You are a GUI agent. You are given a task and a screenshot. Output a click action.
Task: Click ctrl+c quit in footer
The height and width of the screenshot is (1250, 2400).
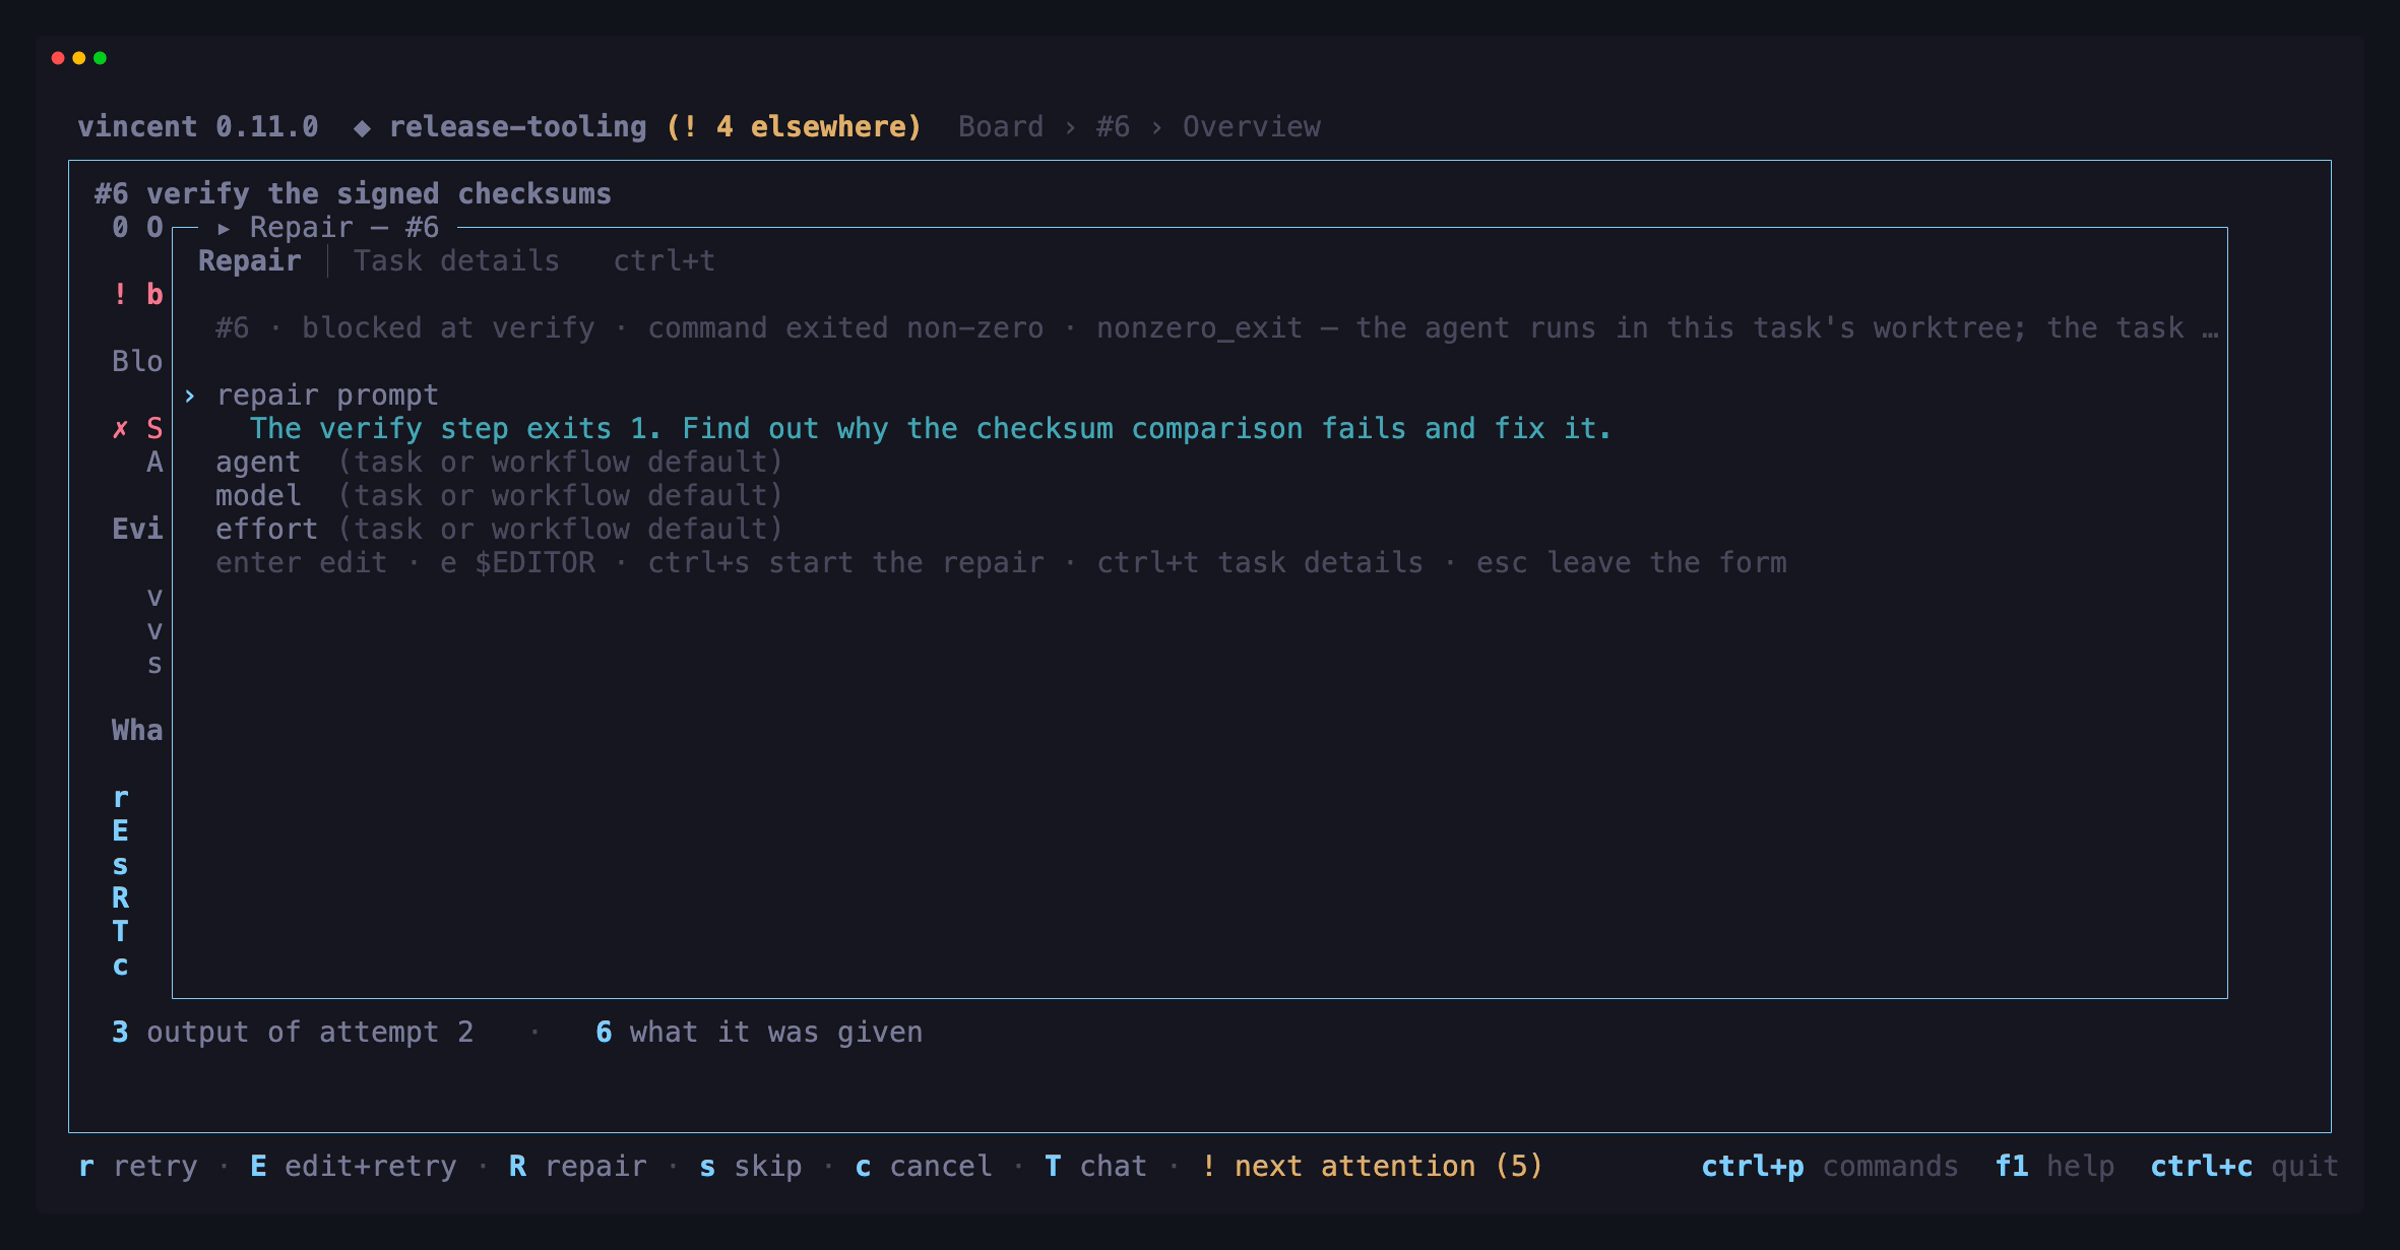point(2244,1166)
